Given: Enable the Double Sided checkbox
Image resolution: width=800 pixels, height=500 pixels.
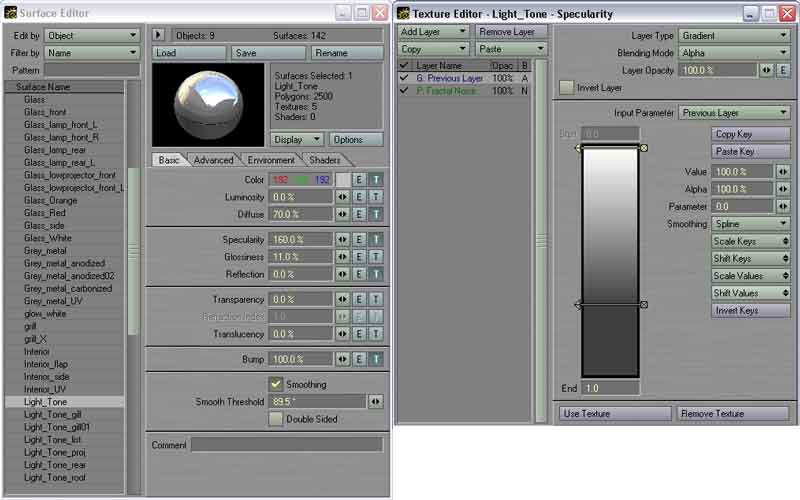Looking at the screenshot, I should [x=276, y=419].
